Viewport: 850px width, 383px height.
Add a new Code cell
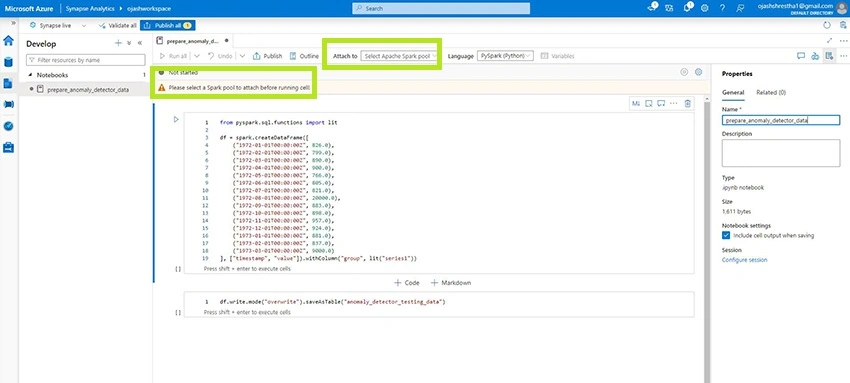coord(407,283)
